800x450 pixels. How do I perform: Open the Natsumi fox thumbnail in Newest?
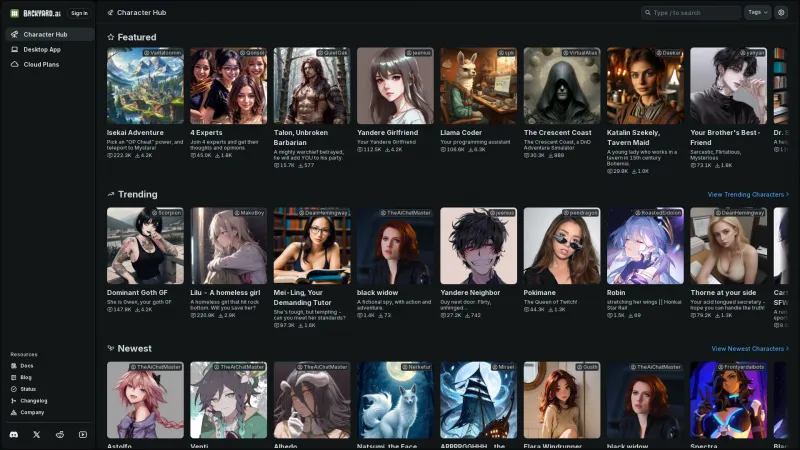point(395,400)
